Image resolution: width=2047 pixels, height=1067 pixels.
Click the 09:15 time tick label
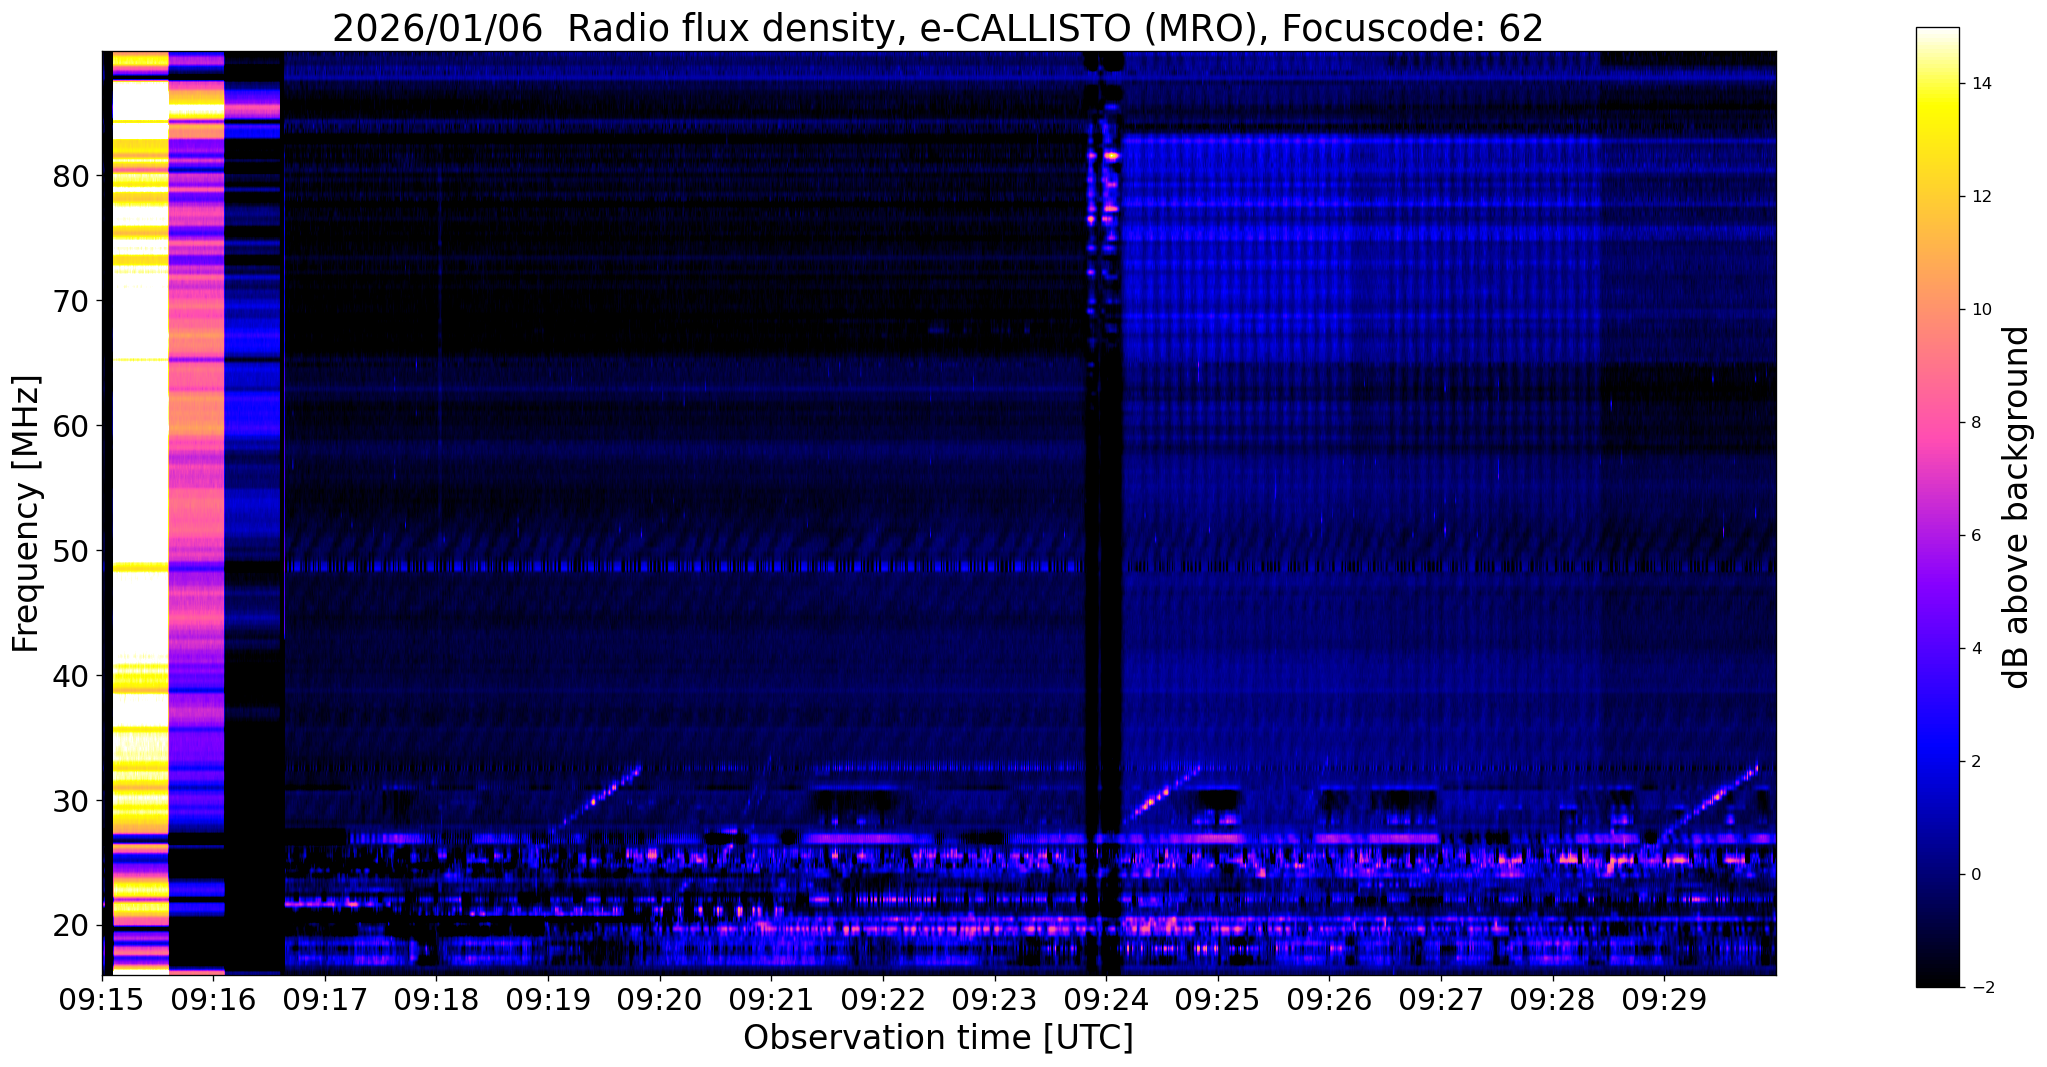[x=102, y=999]
